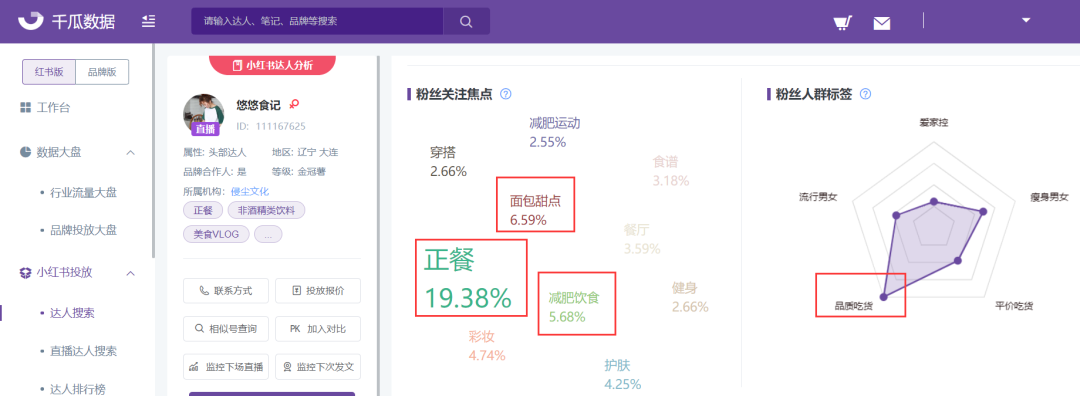This screenshot has width=1080, height=396.
Task: Click the search magnifier button
Action: (x=466, y=21)
